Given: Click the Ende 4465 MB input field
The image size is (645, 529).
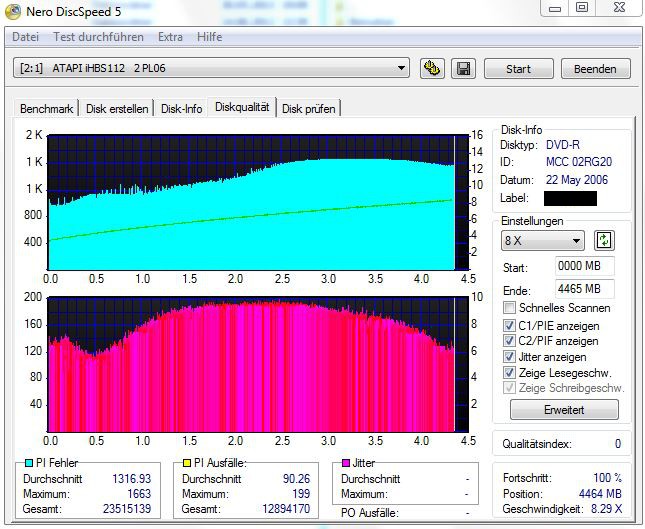Looking at the screenshot, I should [x=585, y=289].
